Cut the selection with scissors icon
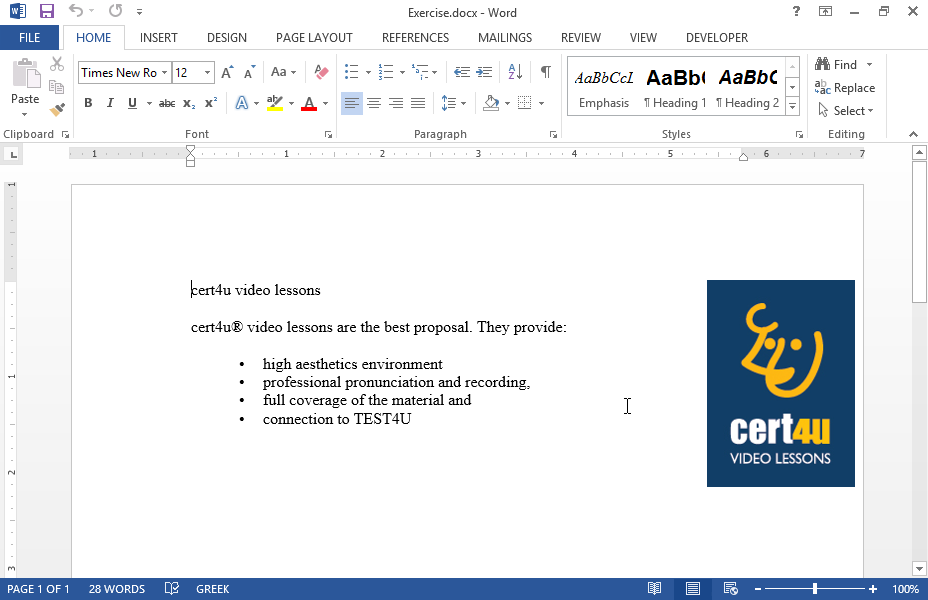 click(57, 64)
